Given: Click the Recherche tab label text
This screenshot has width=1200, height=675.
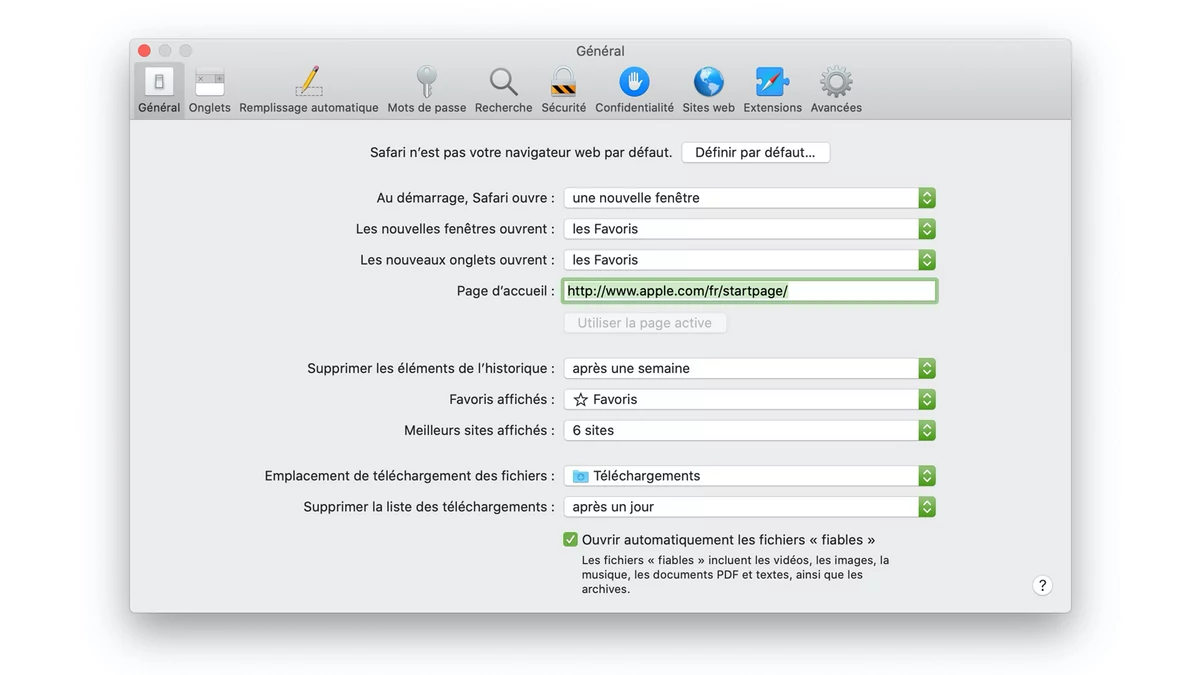Looking at the screenshot, I should click(x=503, y=108).
